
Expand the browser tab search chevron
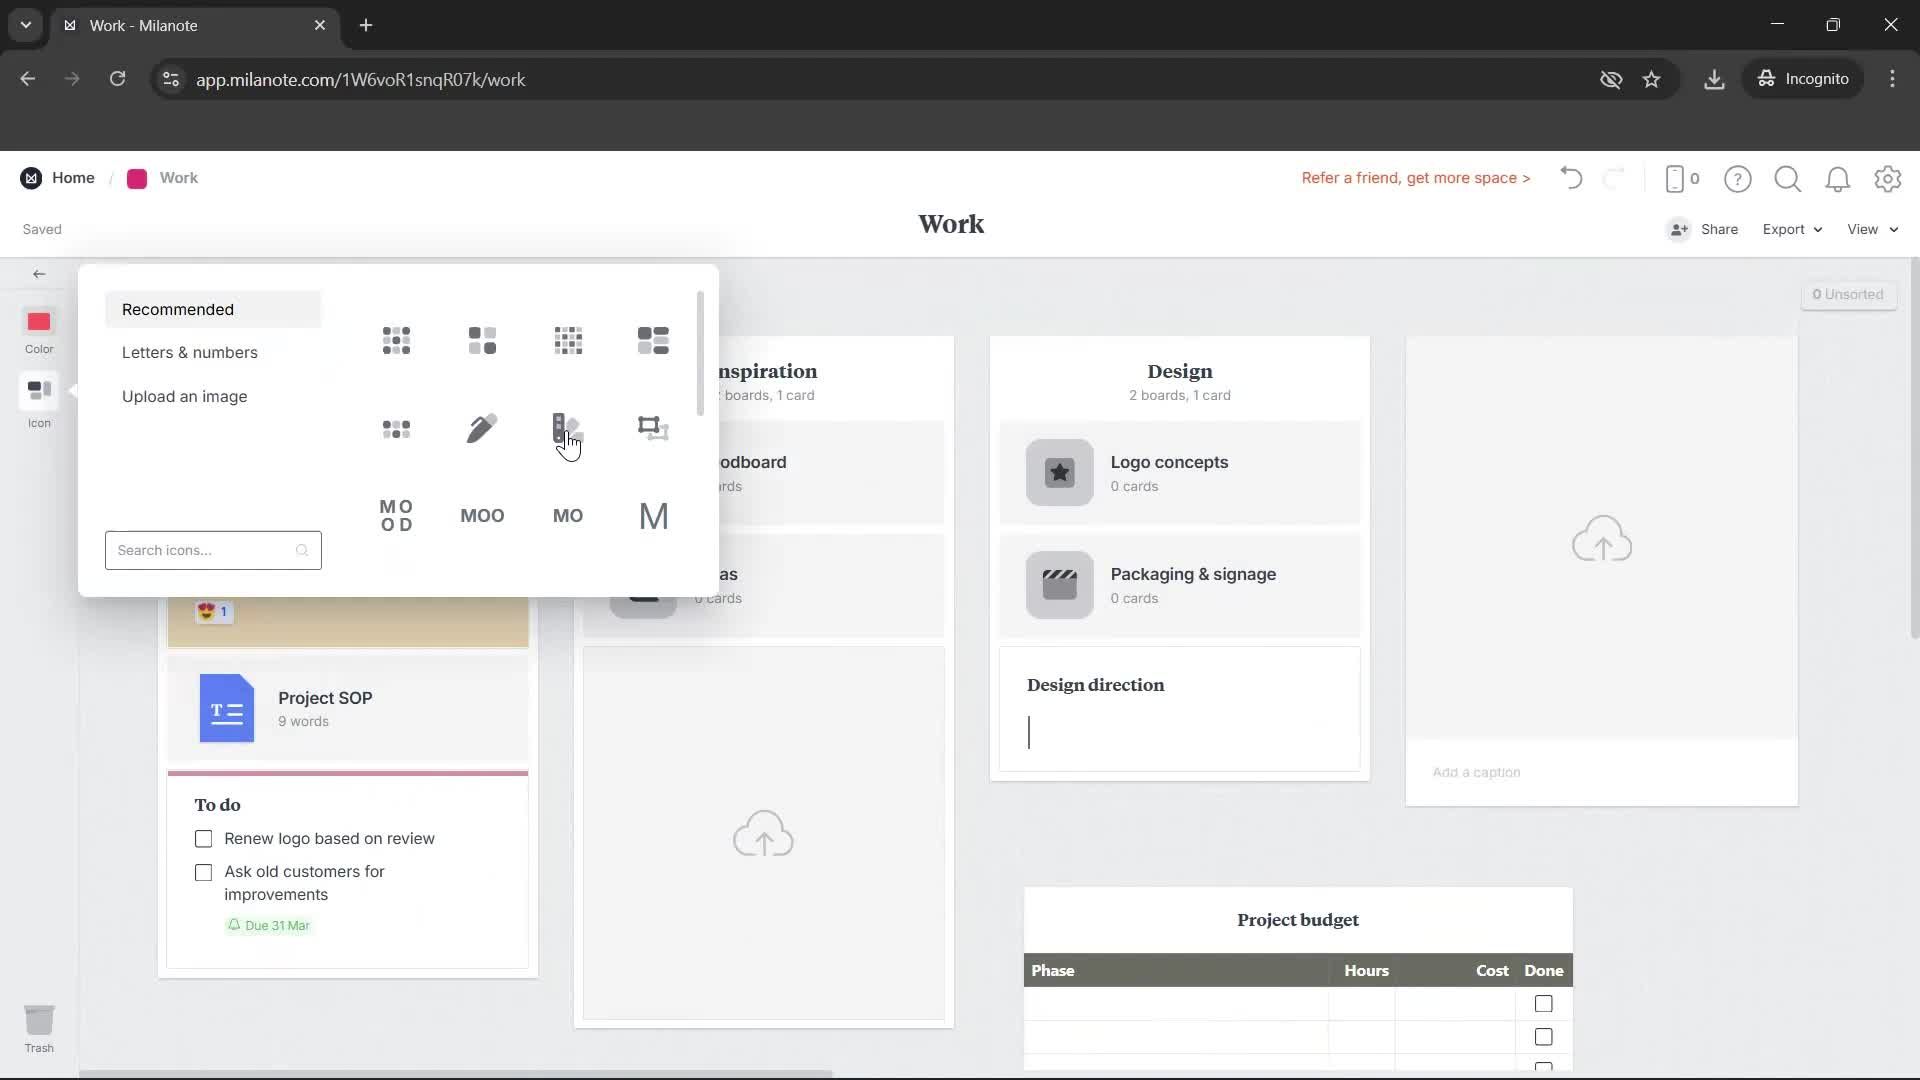pyautogui.click(x=25, y=25)
